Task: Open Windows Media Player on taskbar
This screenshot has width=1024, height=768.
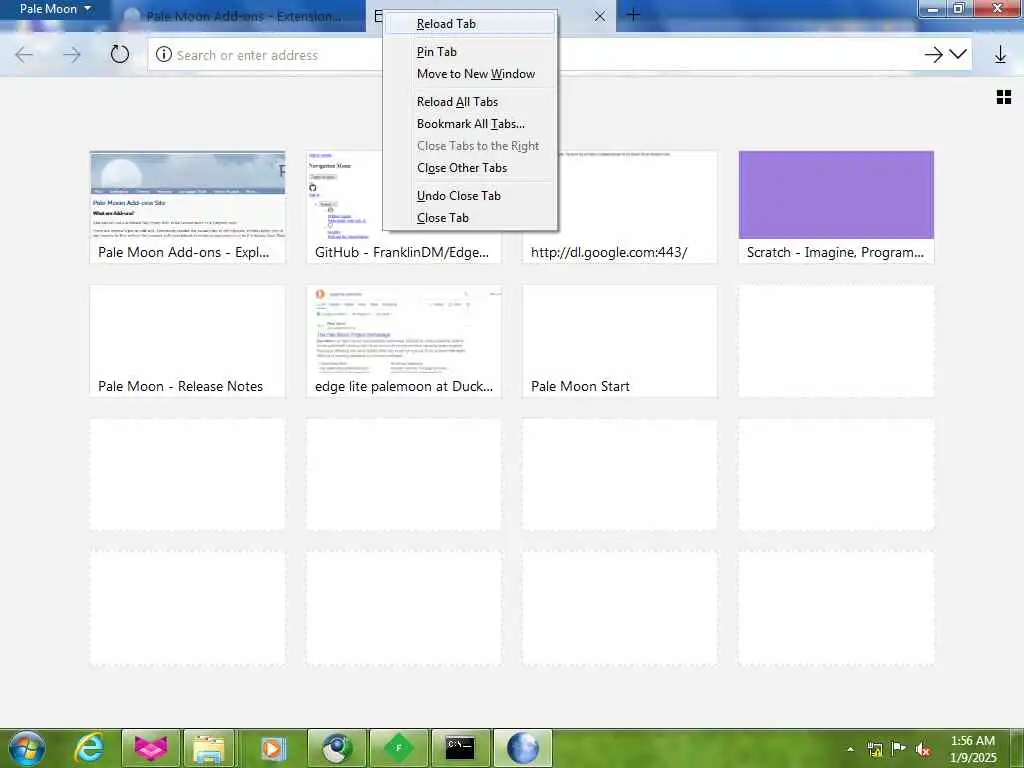Action: pos(272,748)
